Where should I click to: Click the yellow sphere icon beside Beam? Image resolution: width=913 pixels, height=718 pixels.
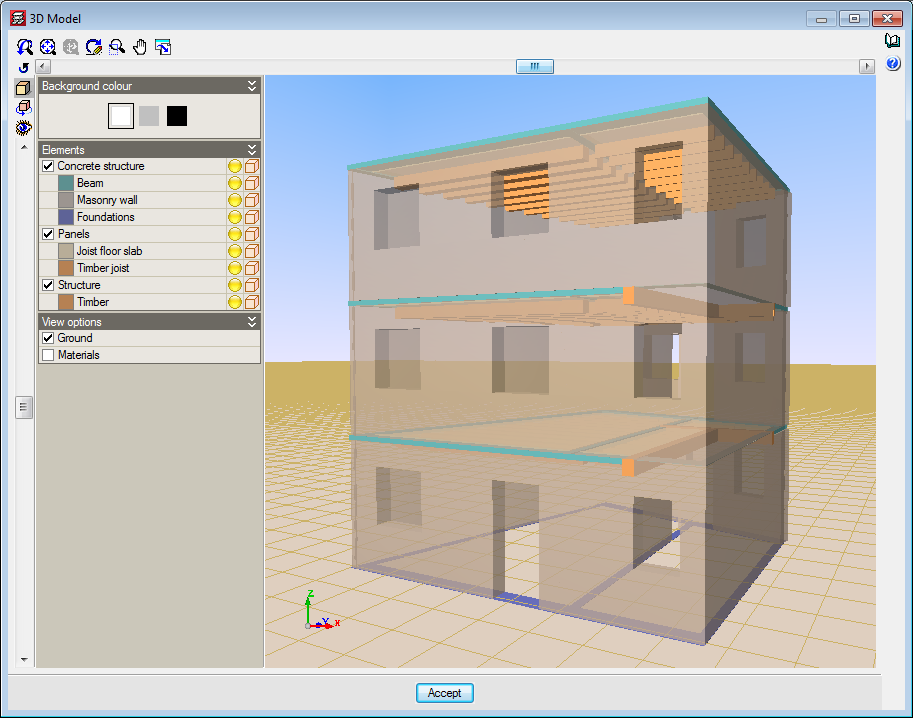coord(235,184)
